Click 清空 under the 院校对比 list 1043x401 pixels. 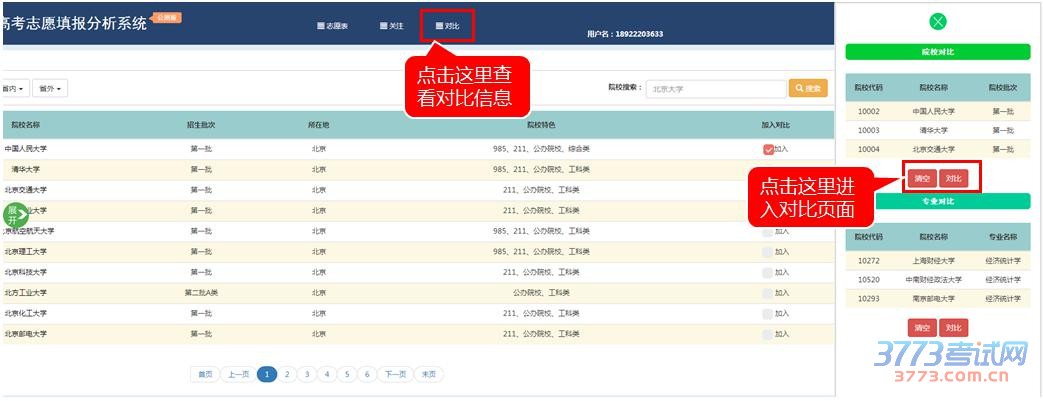click(921, 178)
